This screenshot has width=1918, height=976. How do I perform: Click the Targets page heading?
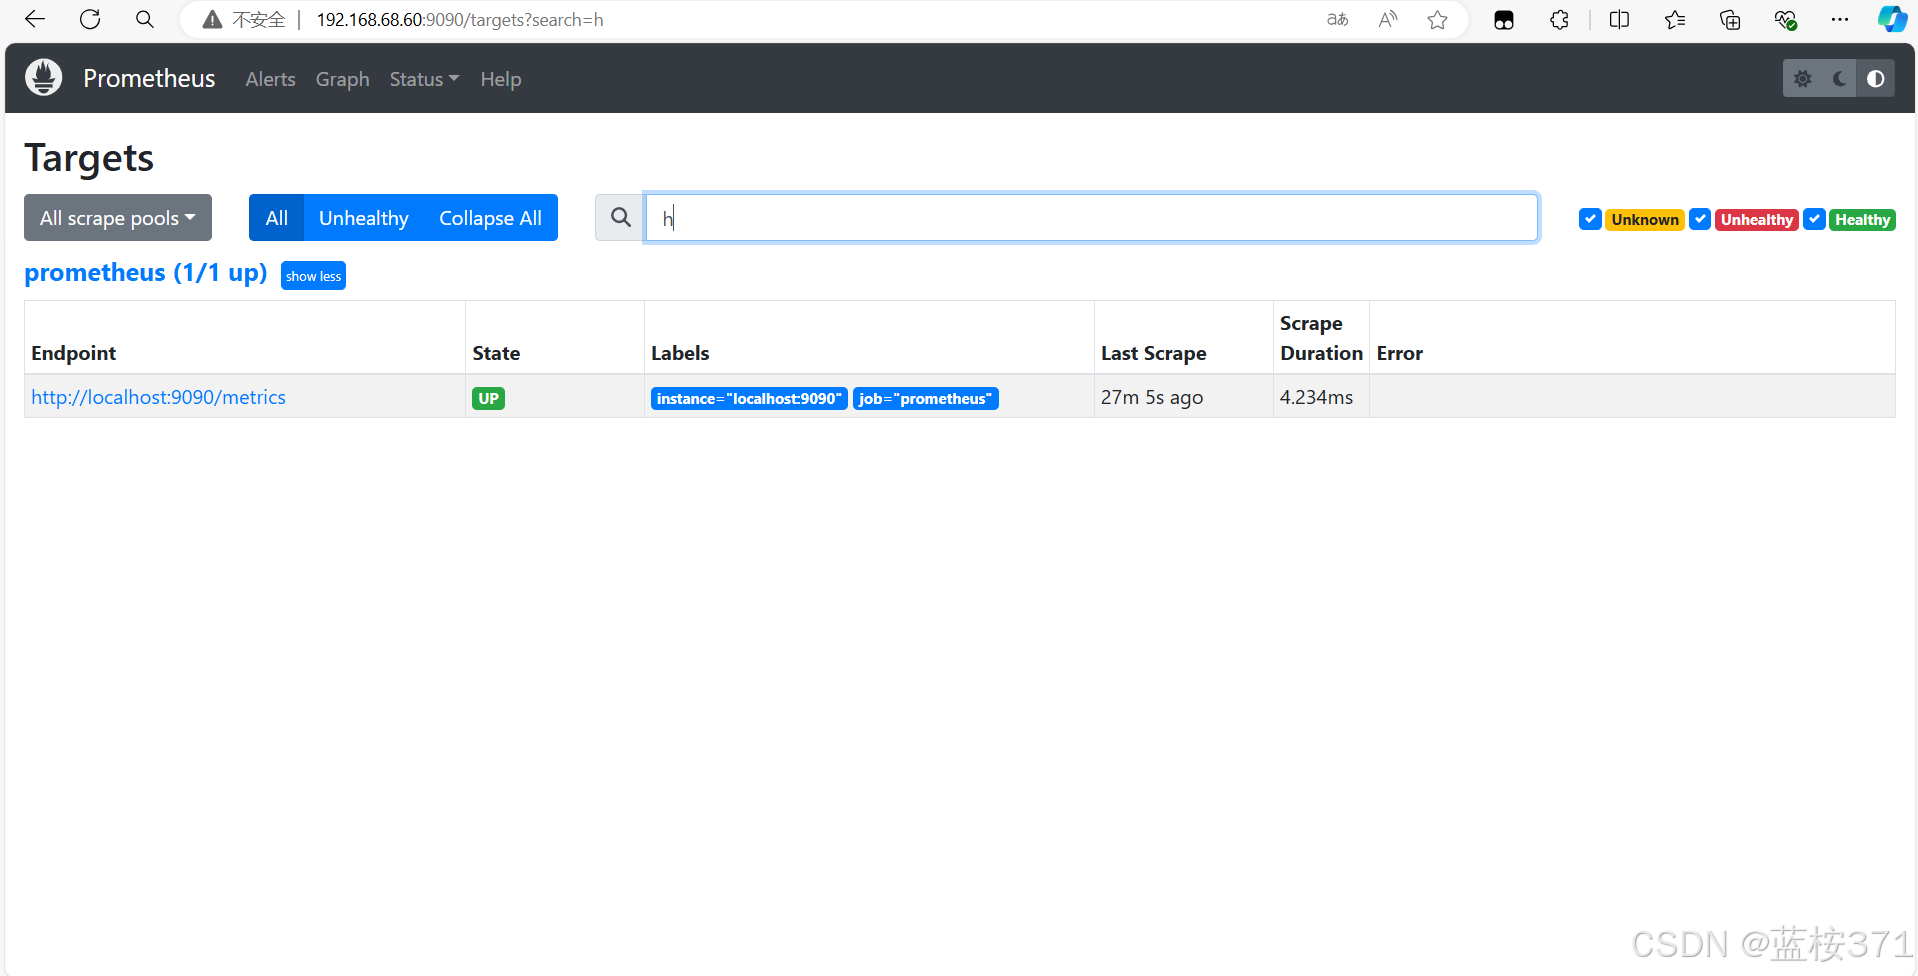(89, 158)
